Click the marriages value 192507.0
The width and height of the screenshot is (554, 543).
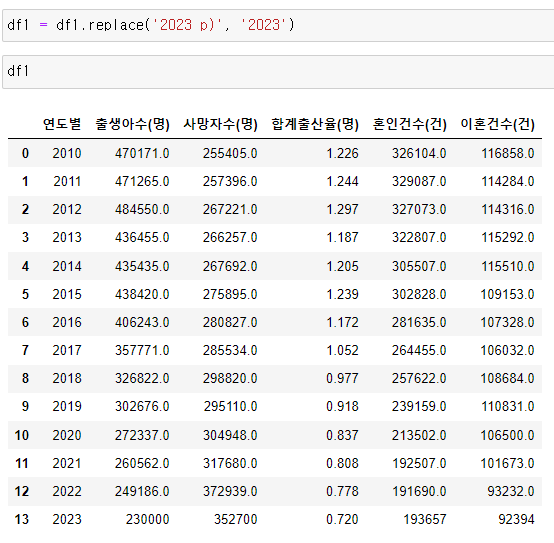(x=419, y=464)
